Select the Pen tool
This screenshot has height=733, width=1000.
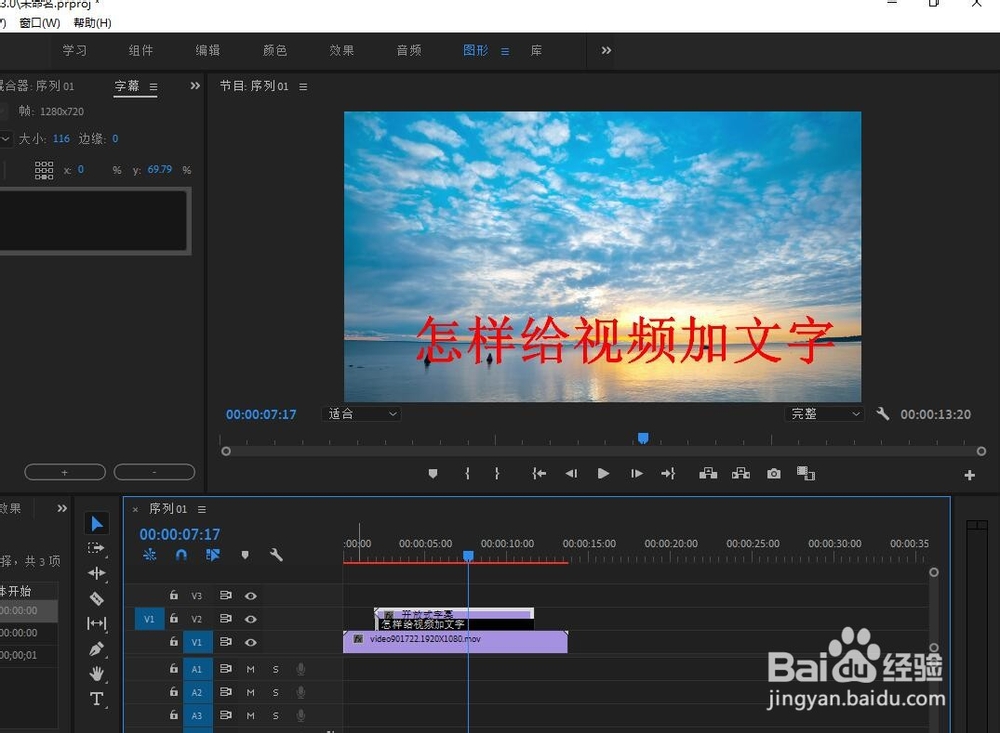click(96, 649)
